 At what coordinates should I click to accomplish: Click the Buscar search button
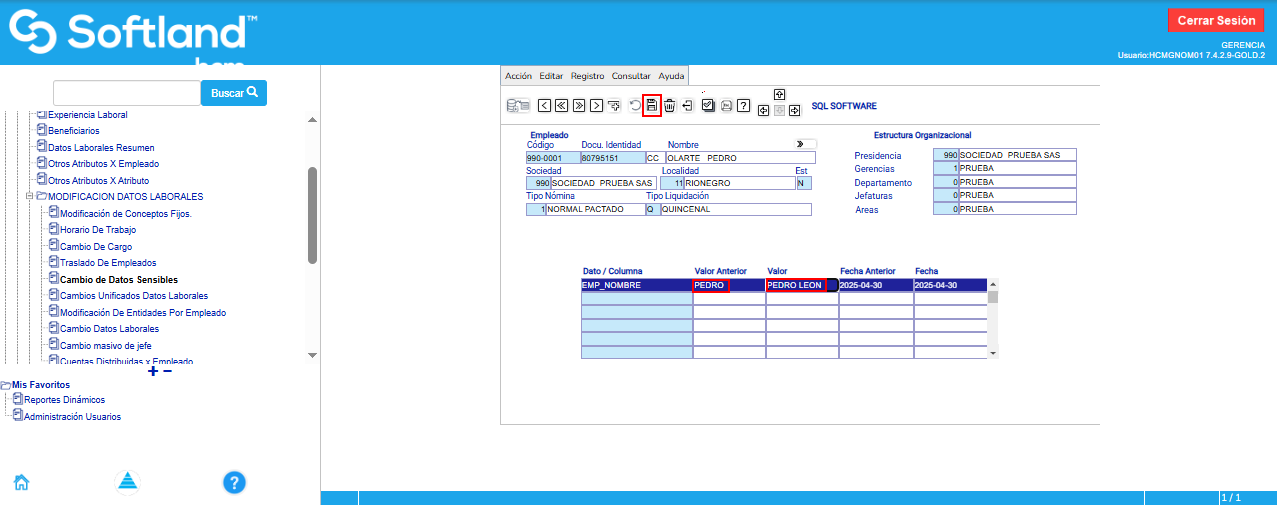234,93
